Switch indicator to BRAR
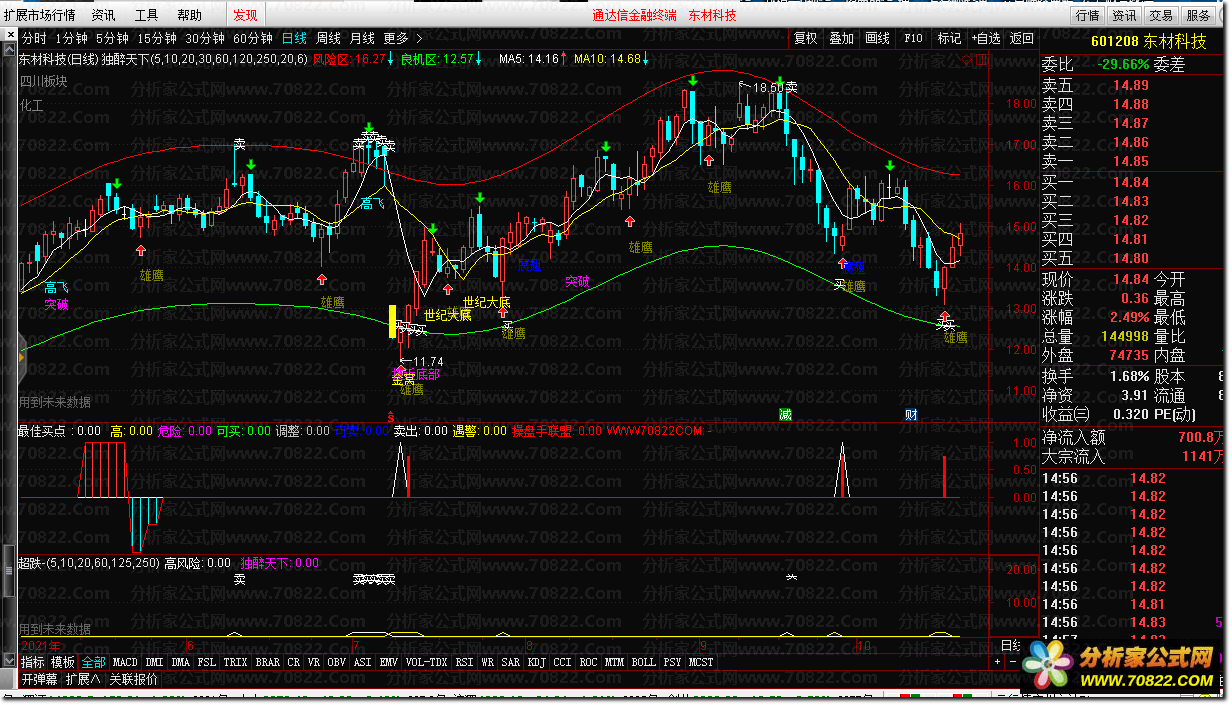Viewport: 1232px width, 705px height. (267, 662)
